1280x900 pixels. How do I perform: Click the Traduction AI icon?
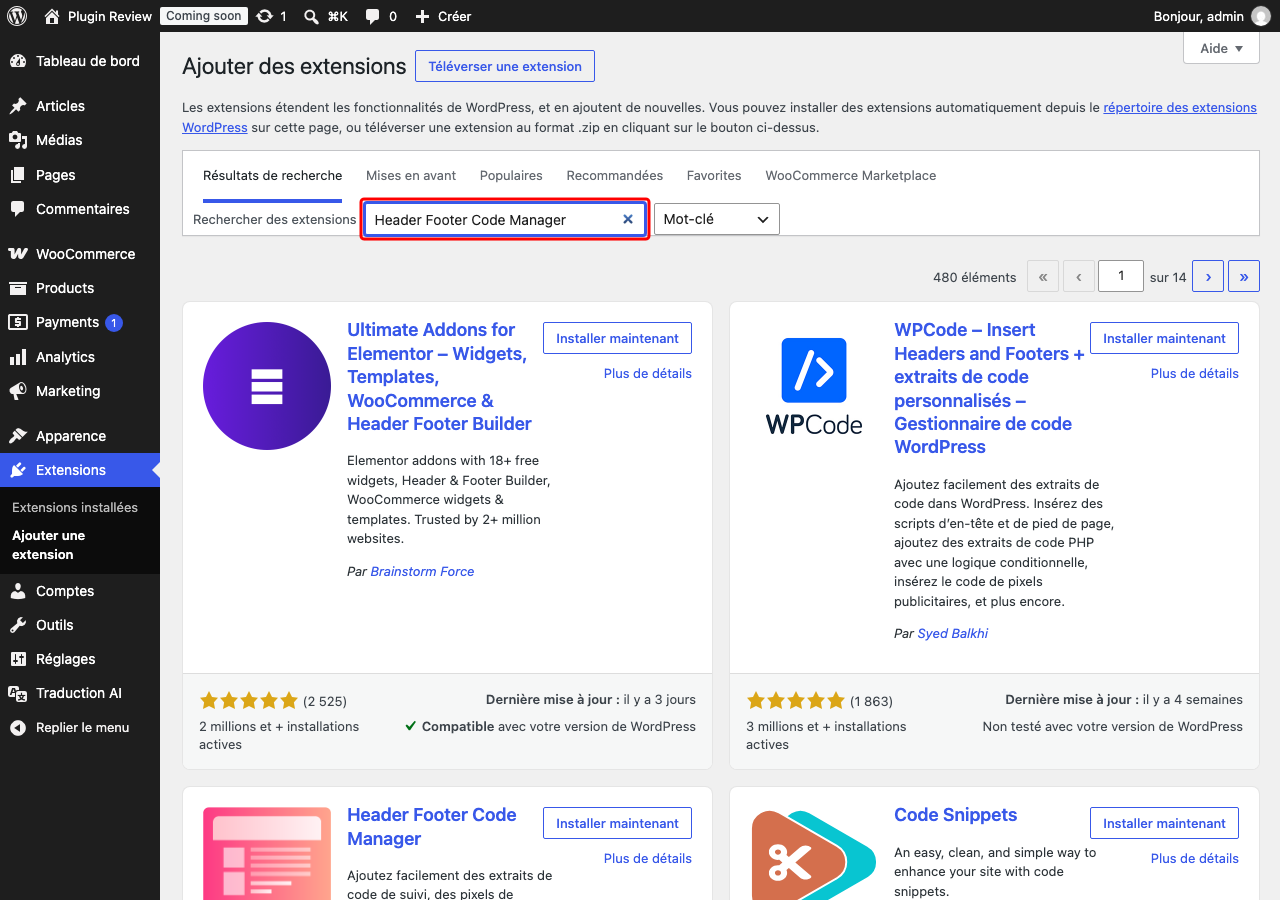[18, 693]
